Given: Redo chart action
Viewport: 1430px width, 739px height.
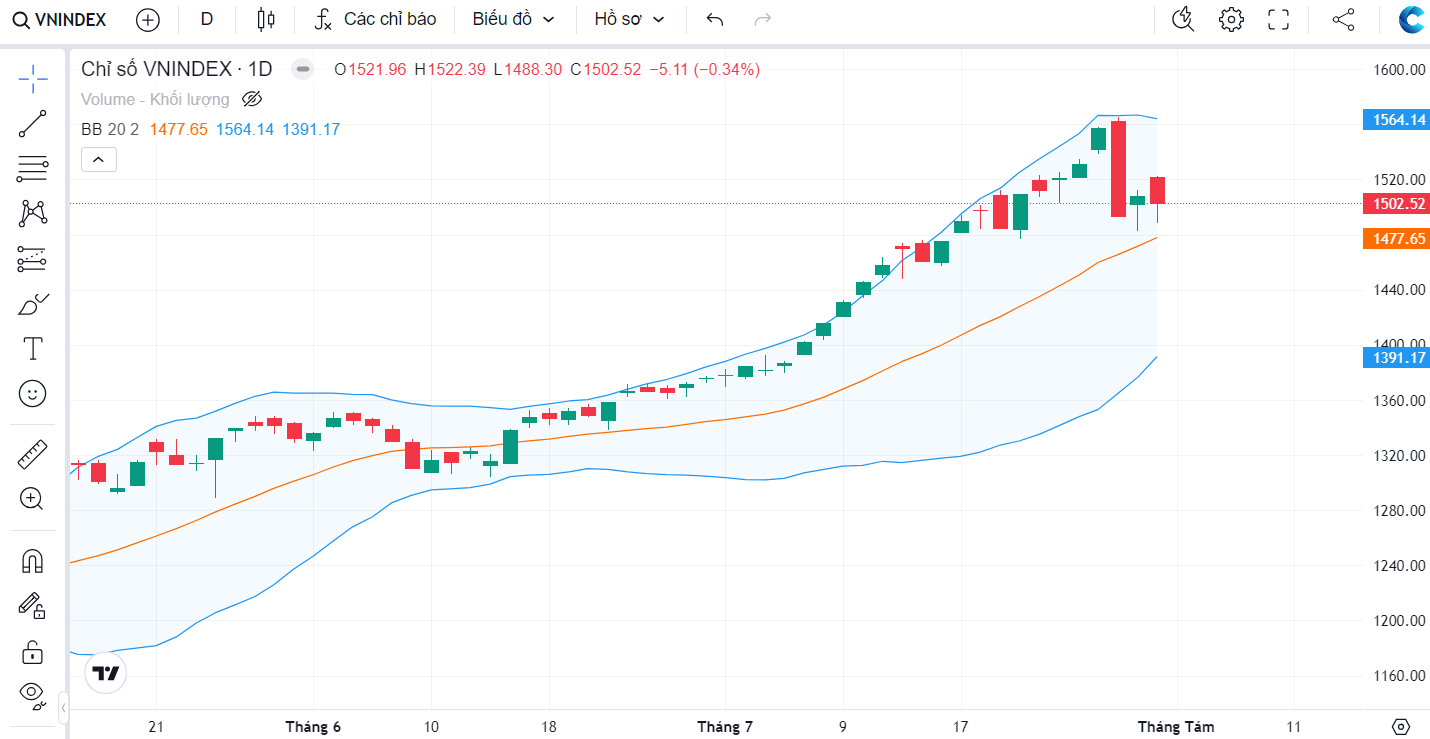Looking at the screenshot, I should click(763, 19).
